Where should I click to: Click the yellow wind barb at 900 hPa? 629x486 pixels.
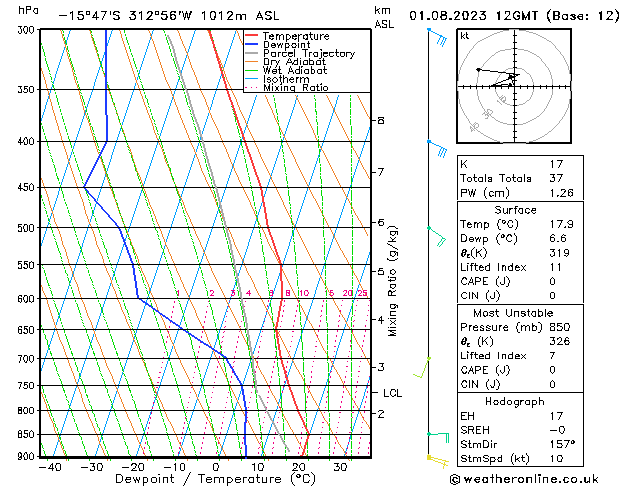(x=437, y=459)
